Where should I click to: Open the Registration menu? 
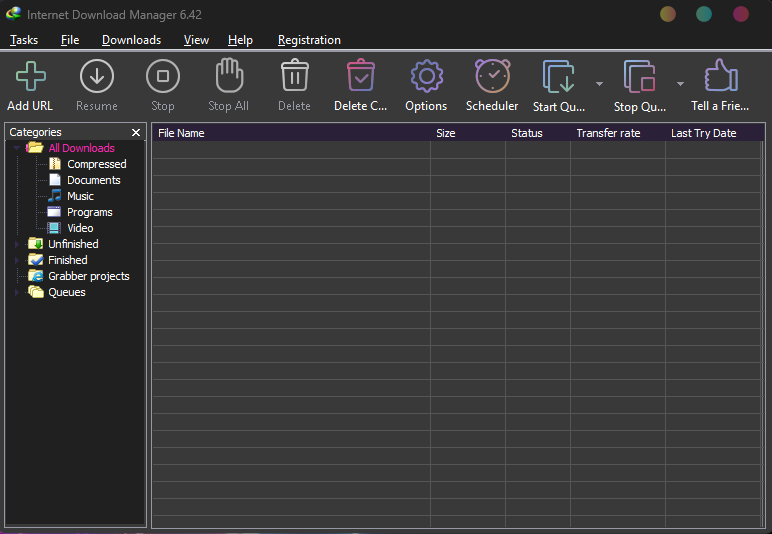pos(309,40)
